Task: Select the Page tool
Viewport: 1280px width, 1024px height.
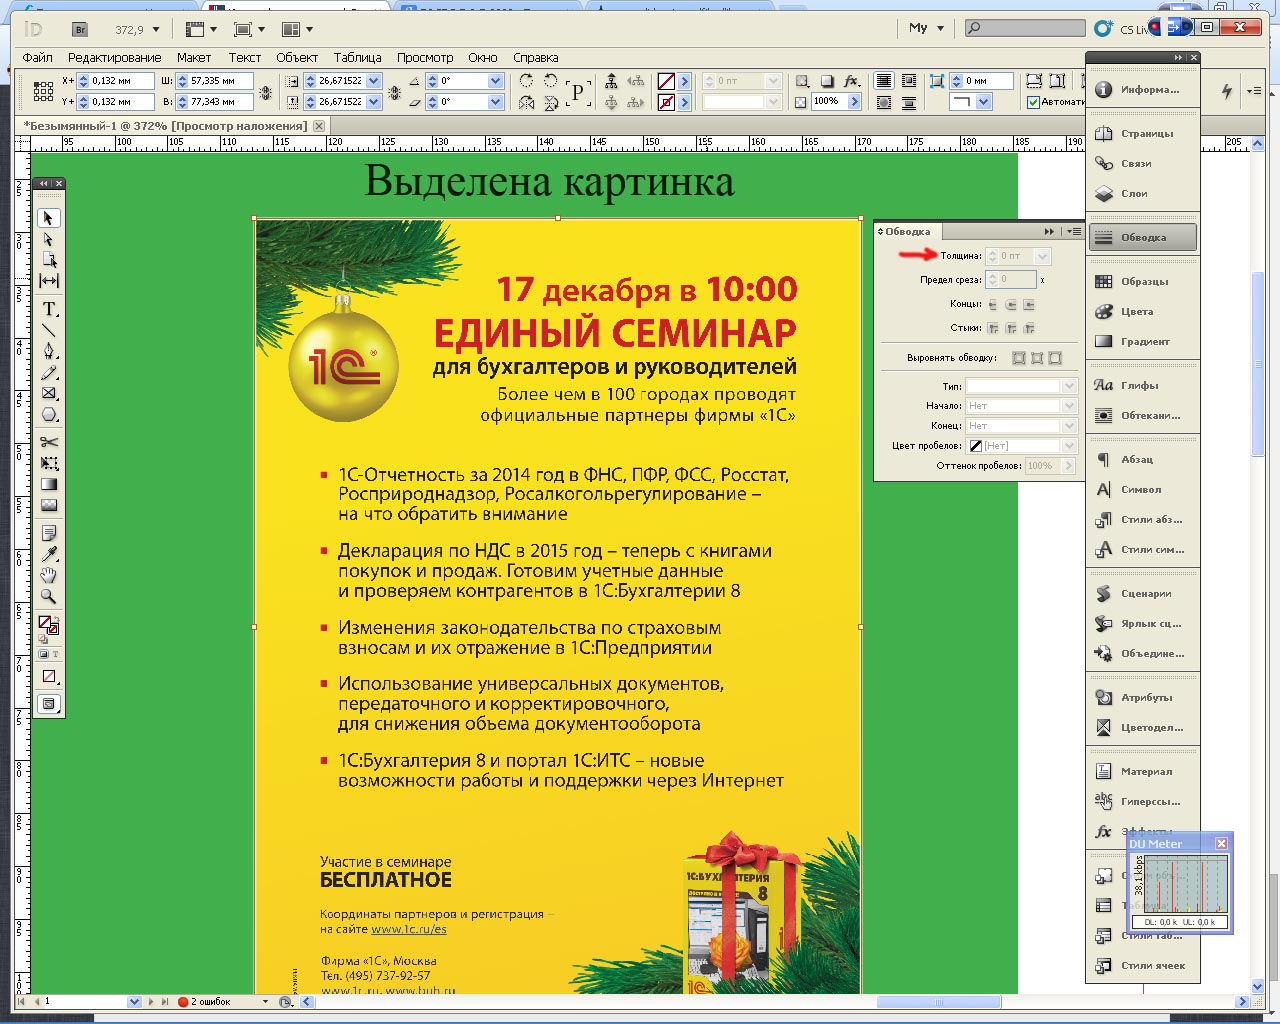Action: pos(48,260)
